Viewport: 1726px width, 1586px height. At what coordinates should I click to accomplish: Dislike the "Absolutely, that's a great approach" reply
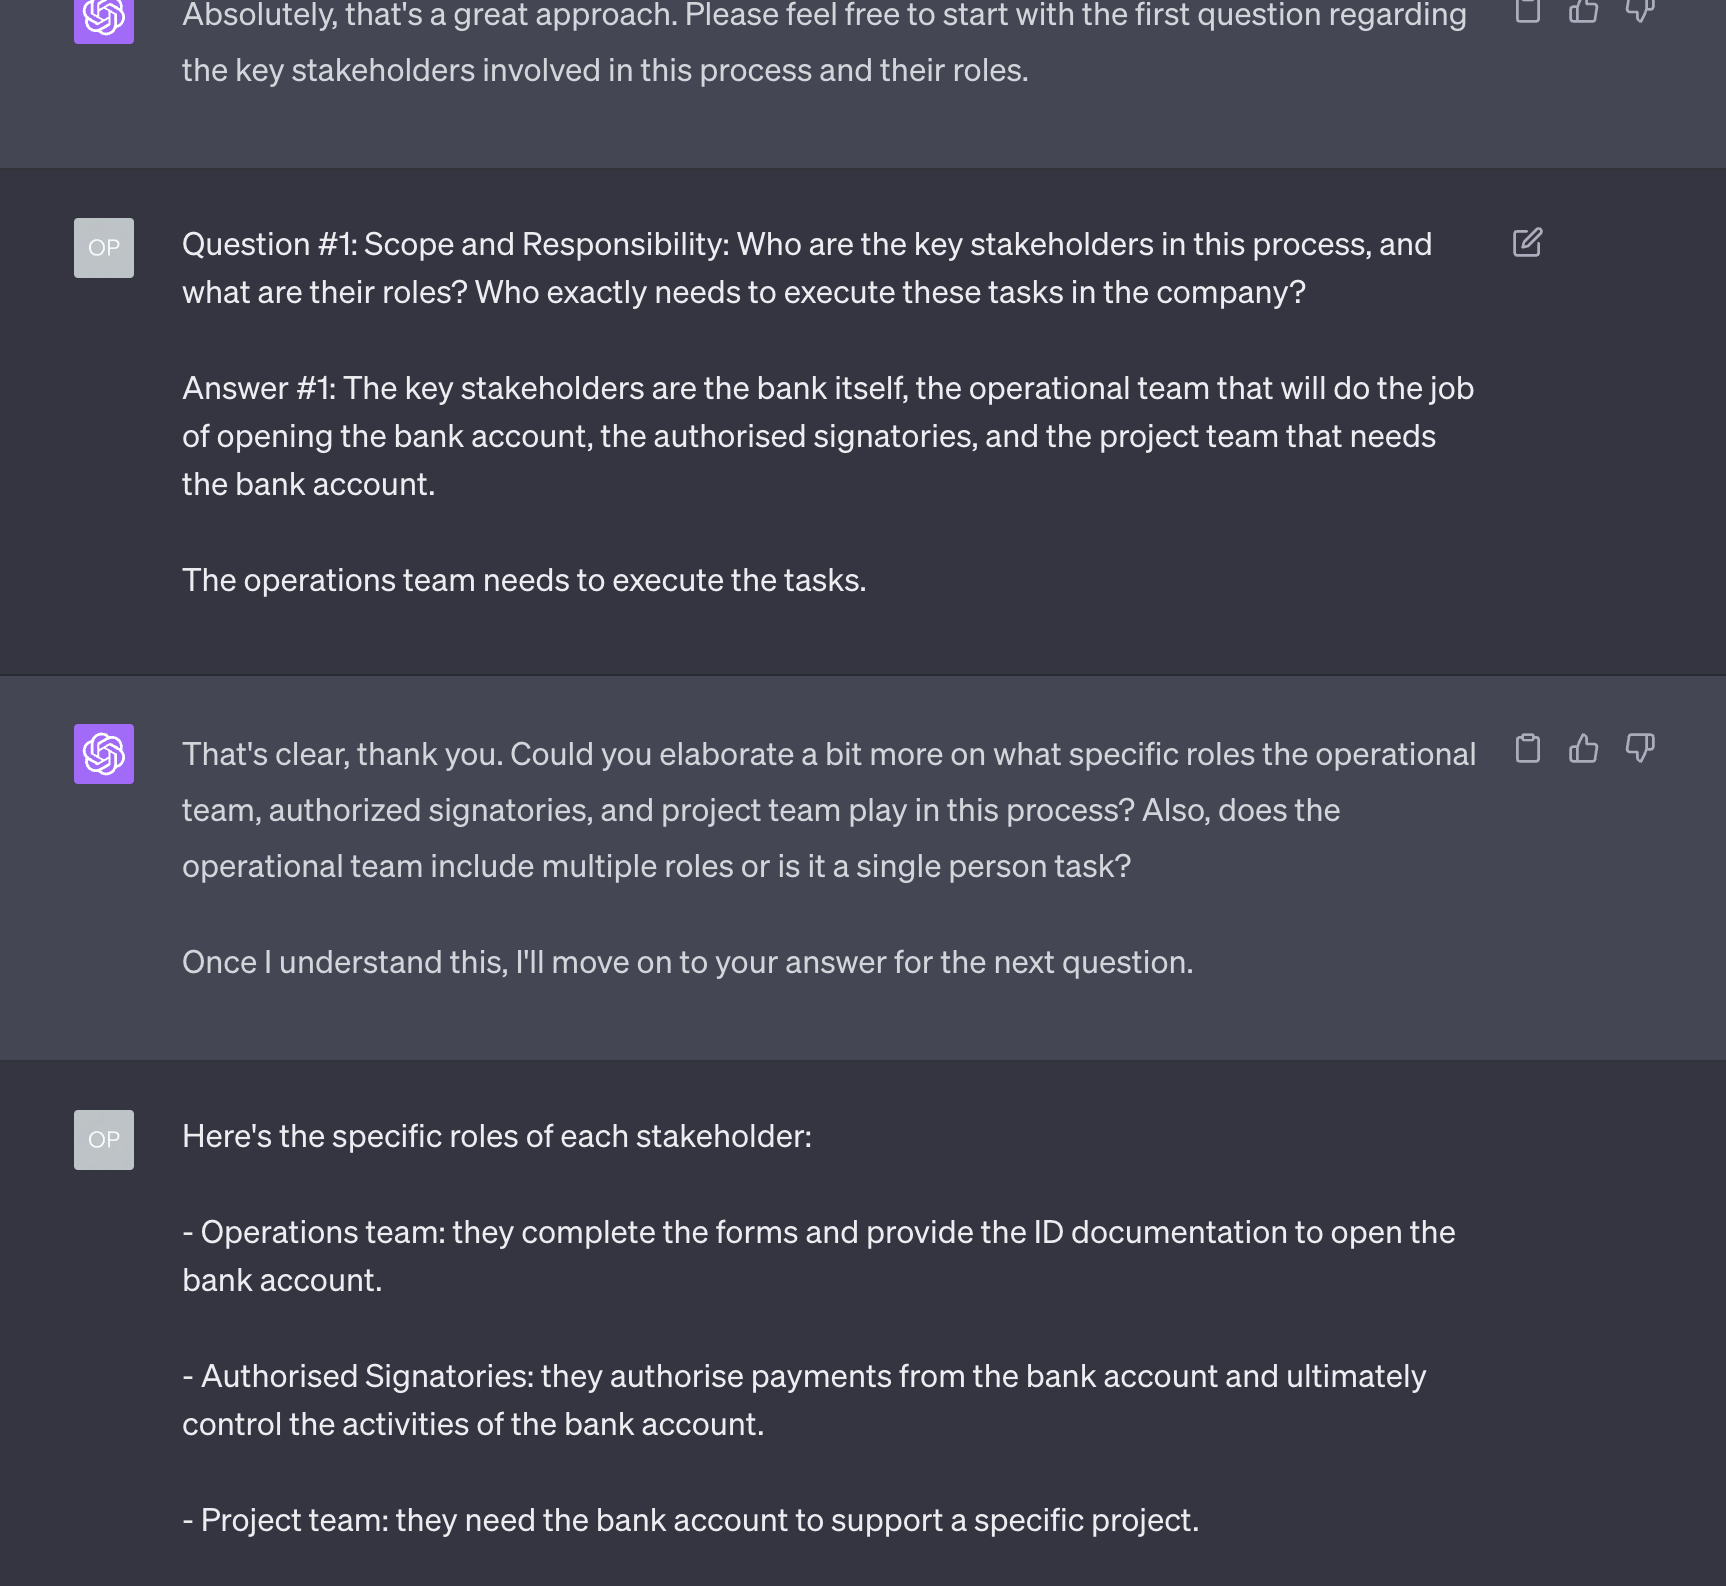point(1640,10)
